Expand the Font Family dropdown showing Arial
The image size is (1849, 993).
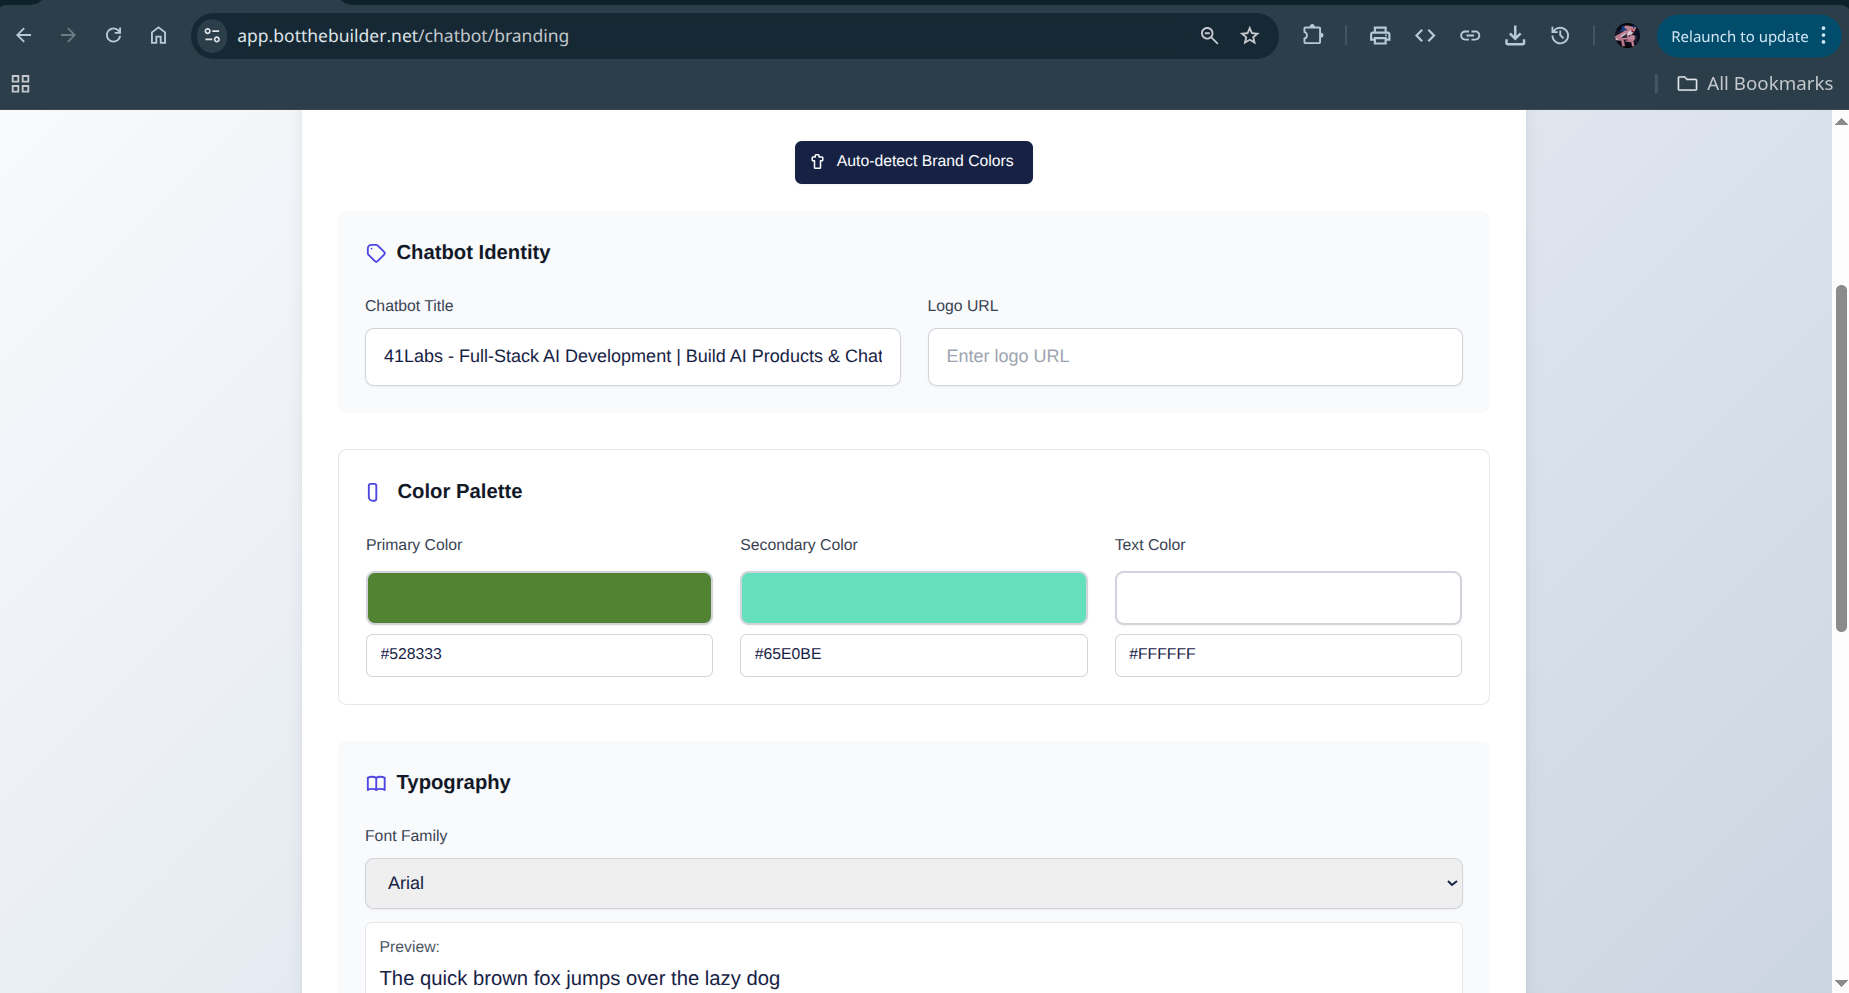click(x=913, y=883)
